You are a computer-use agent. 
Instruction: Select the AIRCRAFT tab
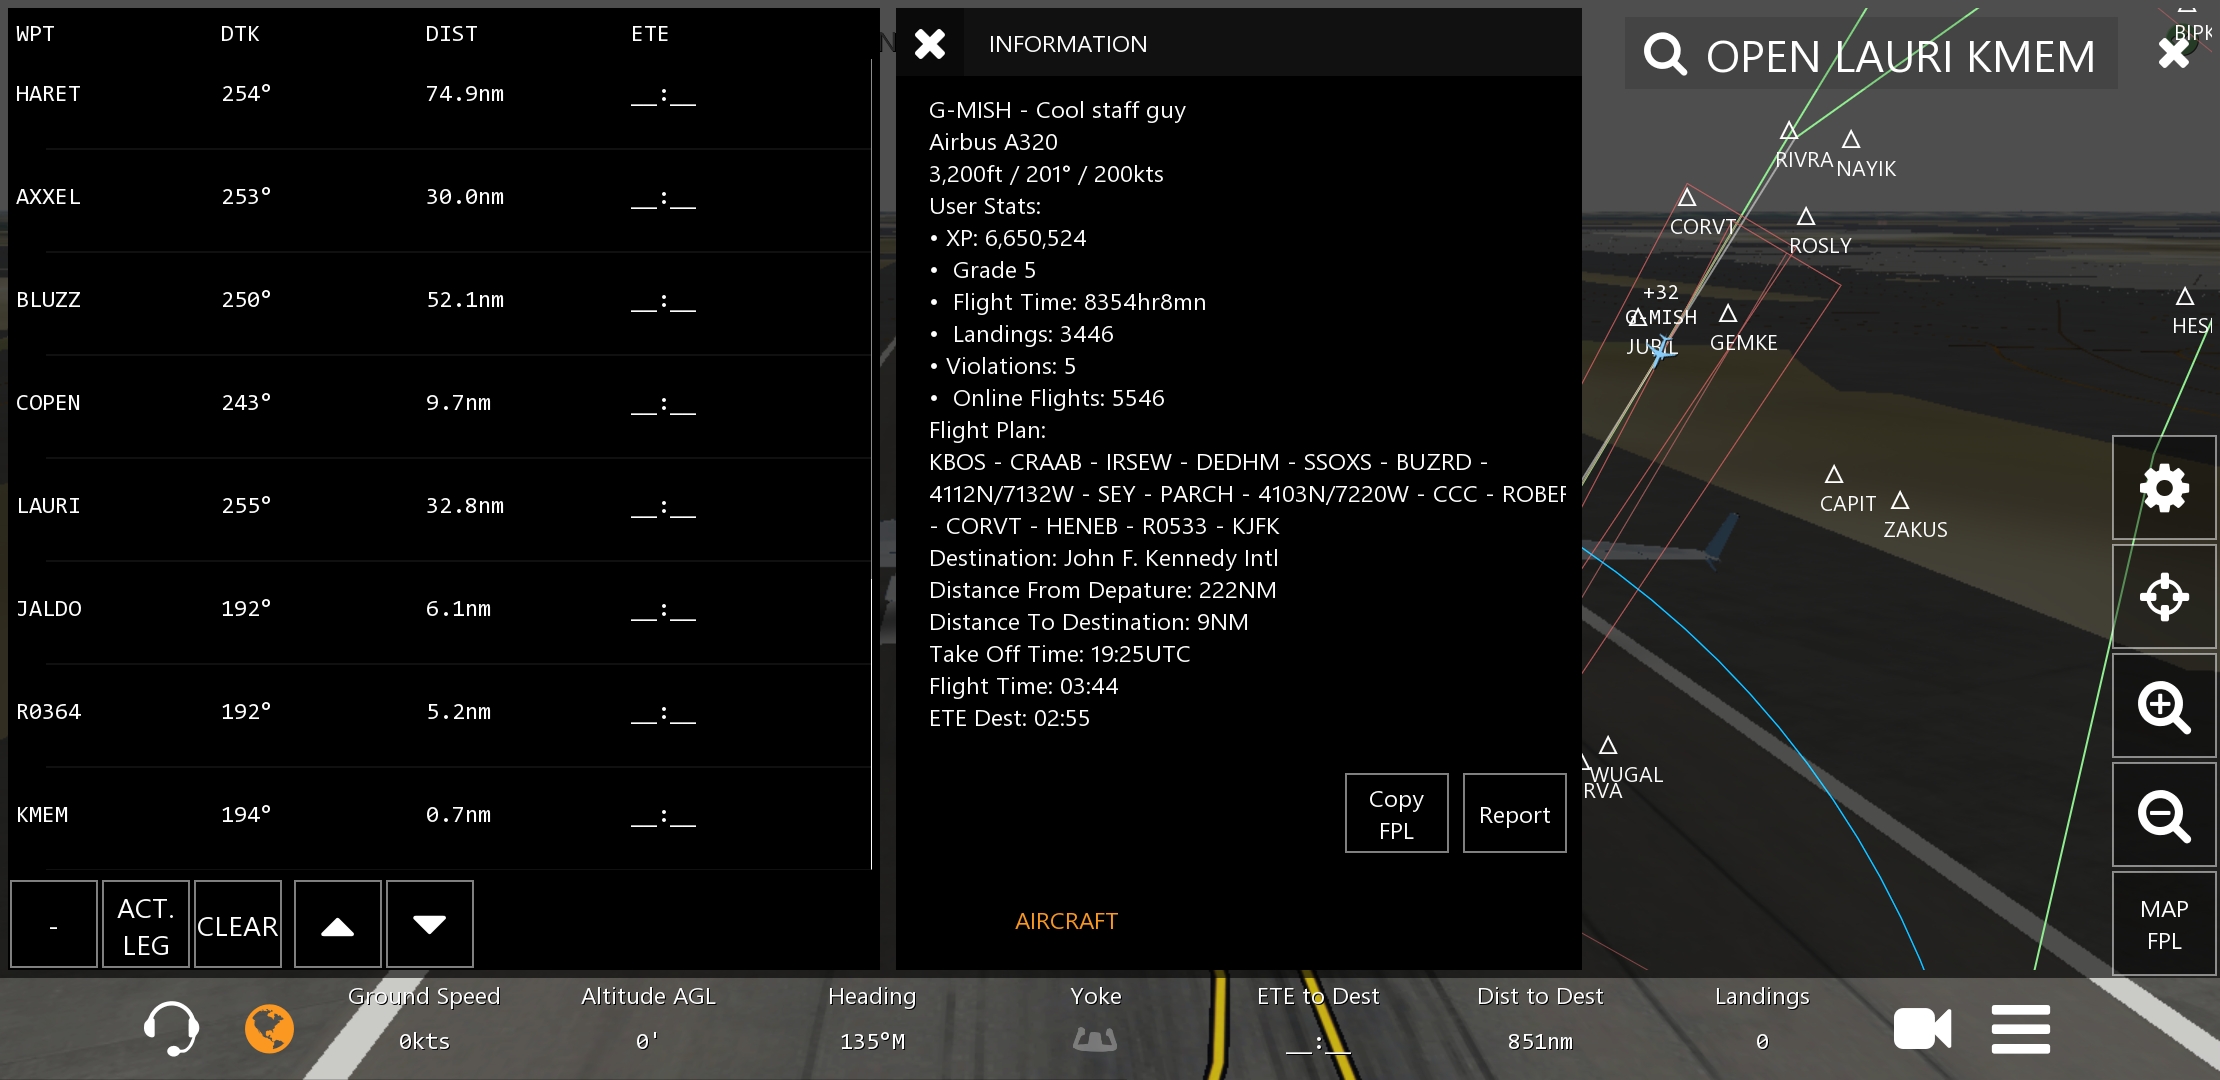(1066, 921)
